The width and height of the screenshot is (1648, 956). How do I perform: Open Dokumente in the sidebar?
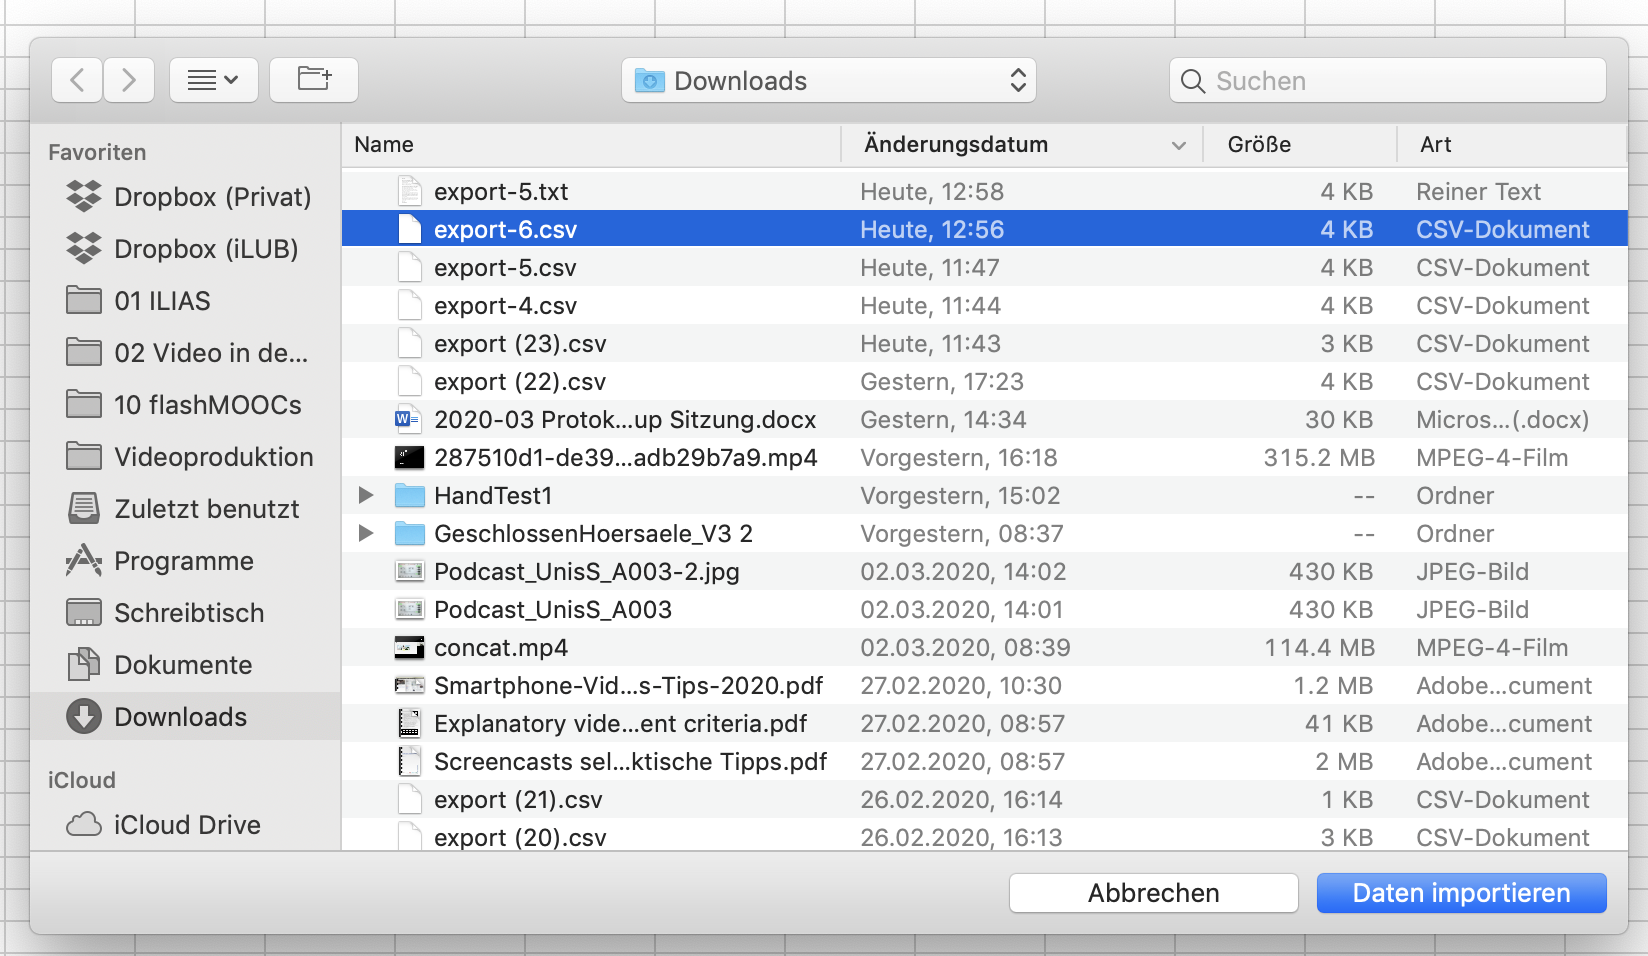[x=186, y=665]
